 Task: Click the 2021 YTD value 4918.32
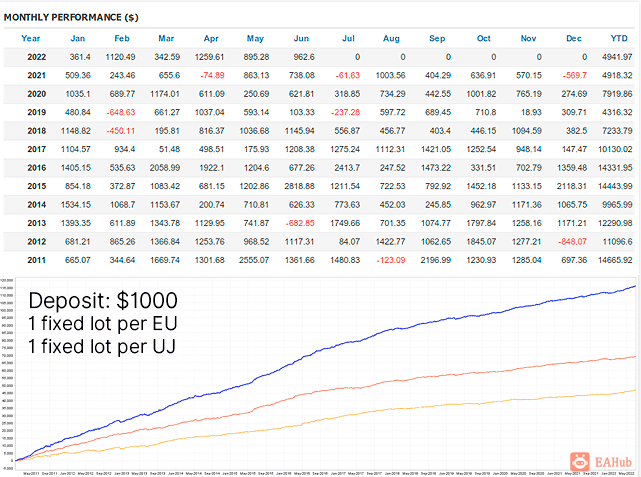(x=617, y=76)
